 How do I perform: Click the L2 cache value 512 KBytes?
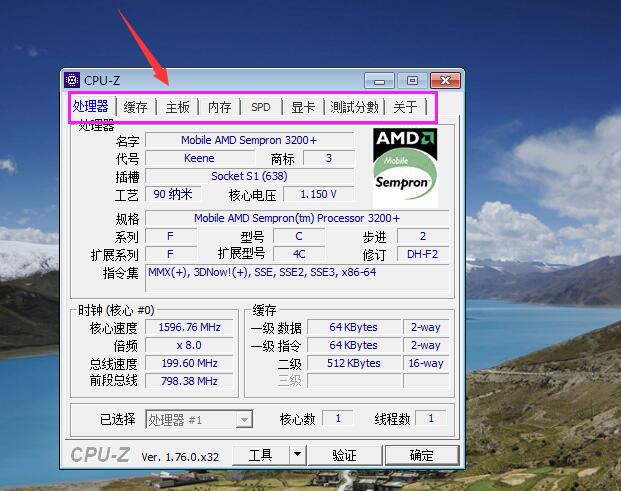[354, 363]
